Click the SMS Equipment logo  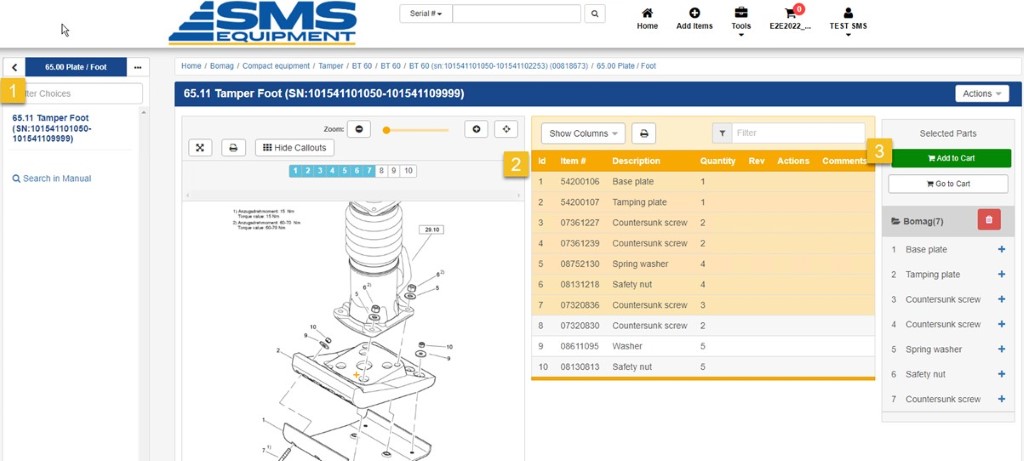coord(263,23)
